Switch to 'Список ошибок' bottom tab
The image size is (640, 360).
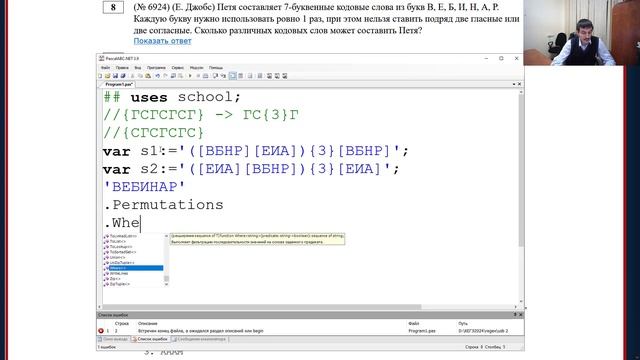(x=150, y=339)
